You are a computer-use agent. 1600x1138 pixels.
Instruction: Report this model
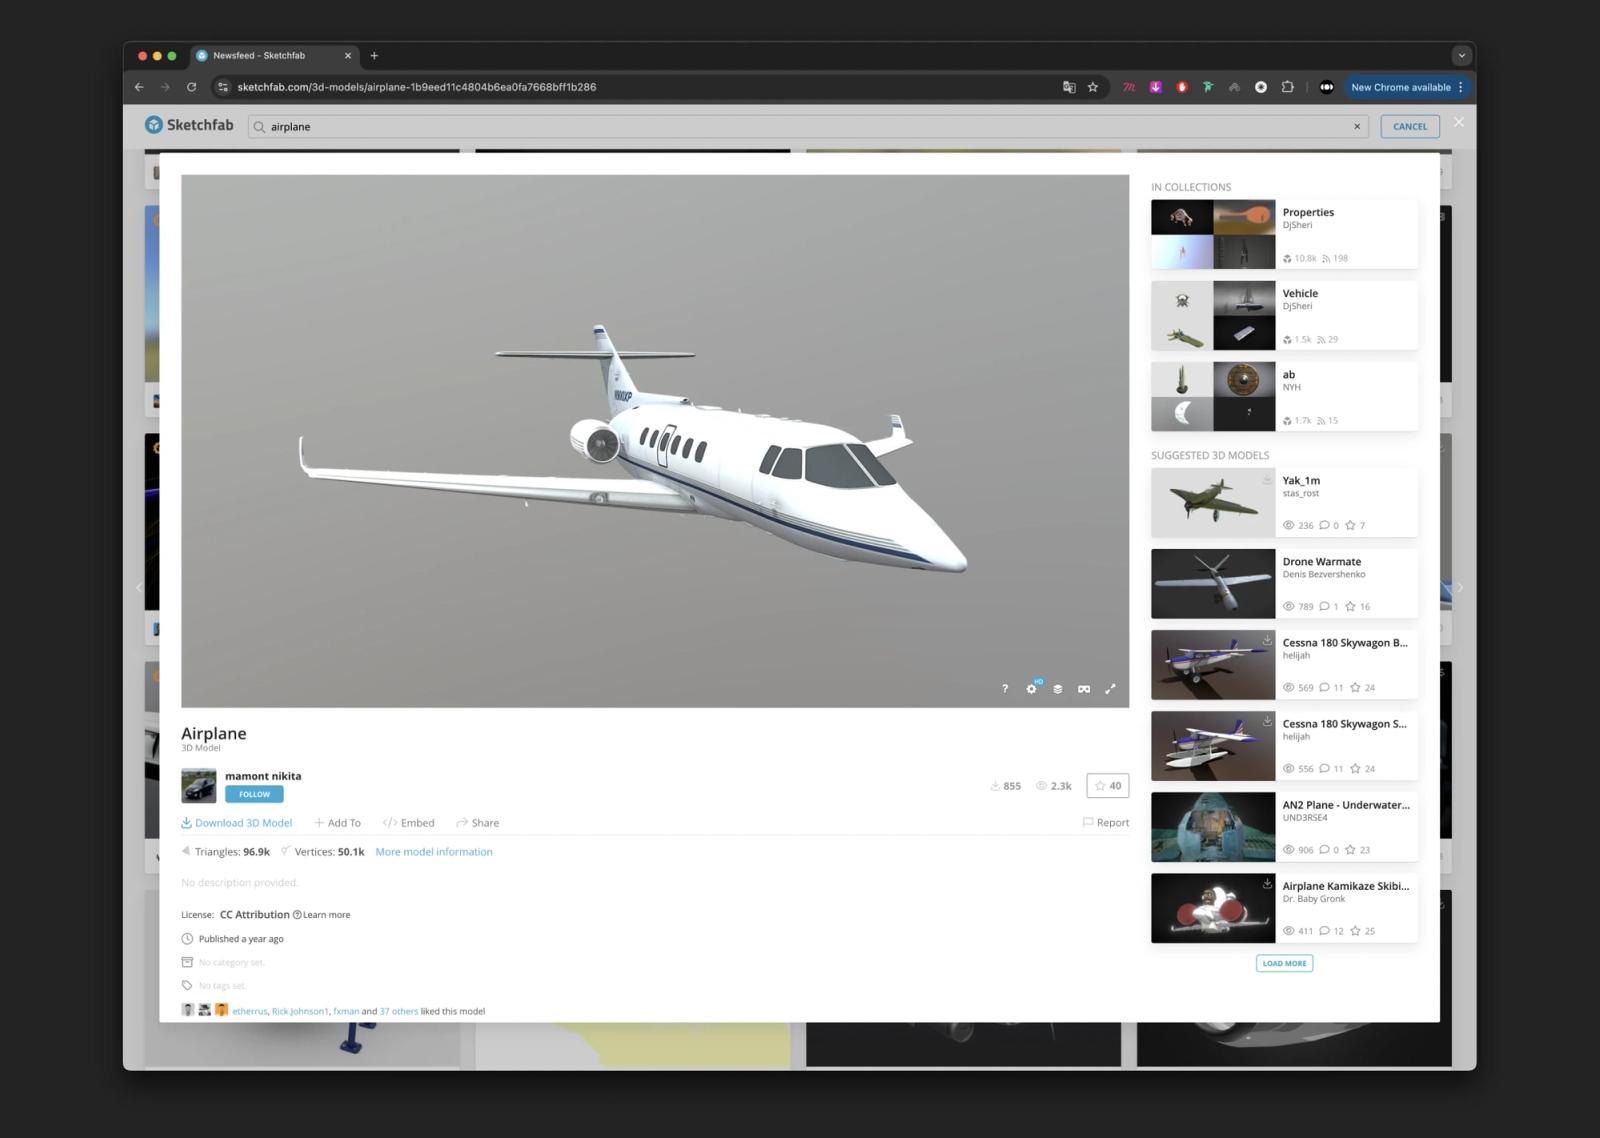tap(1105, 823)
